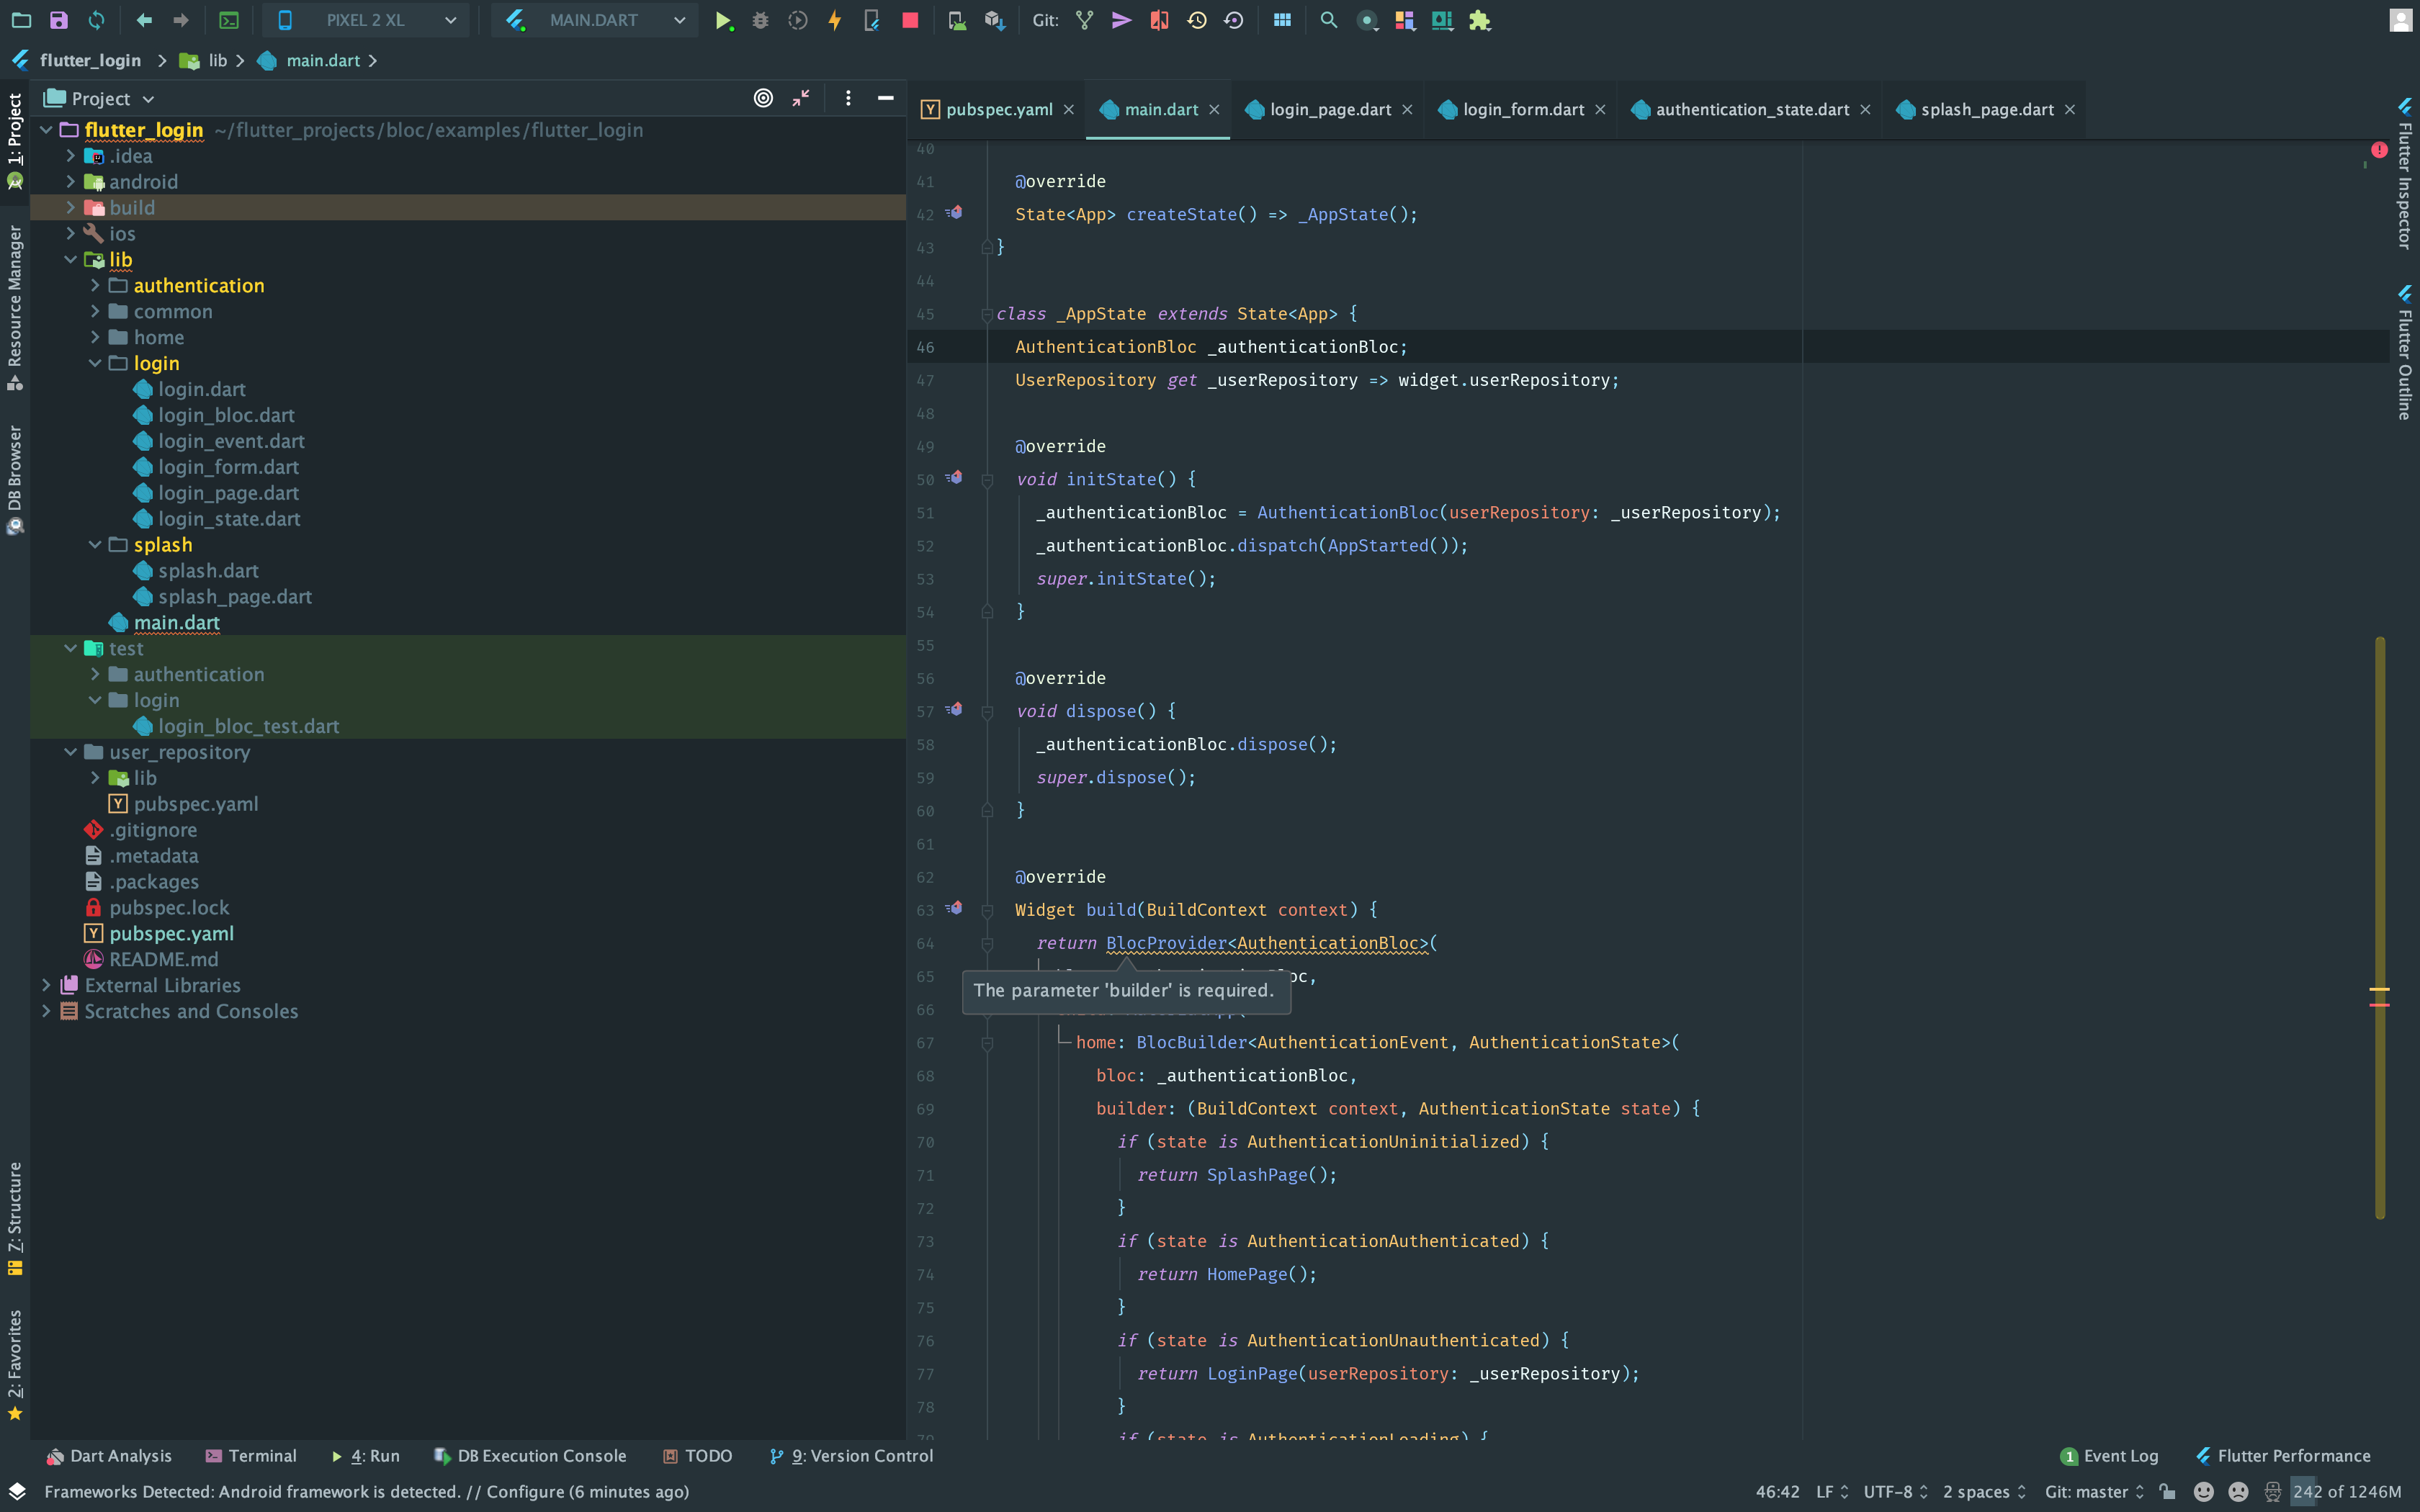Click the Debug bug icon
The height and width of the screenshot is (1512, 2420).
point(760,20)
